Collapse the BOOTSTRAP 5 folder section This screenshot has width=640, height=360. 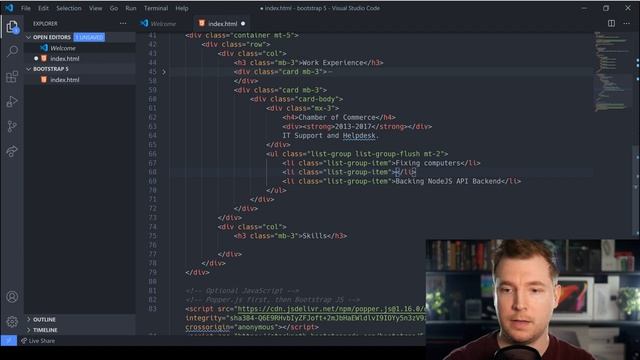(29, 69)
